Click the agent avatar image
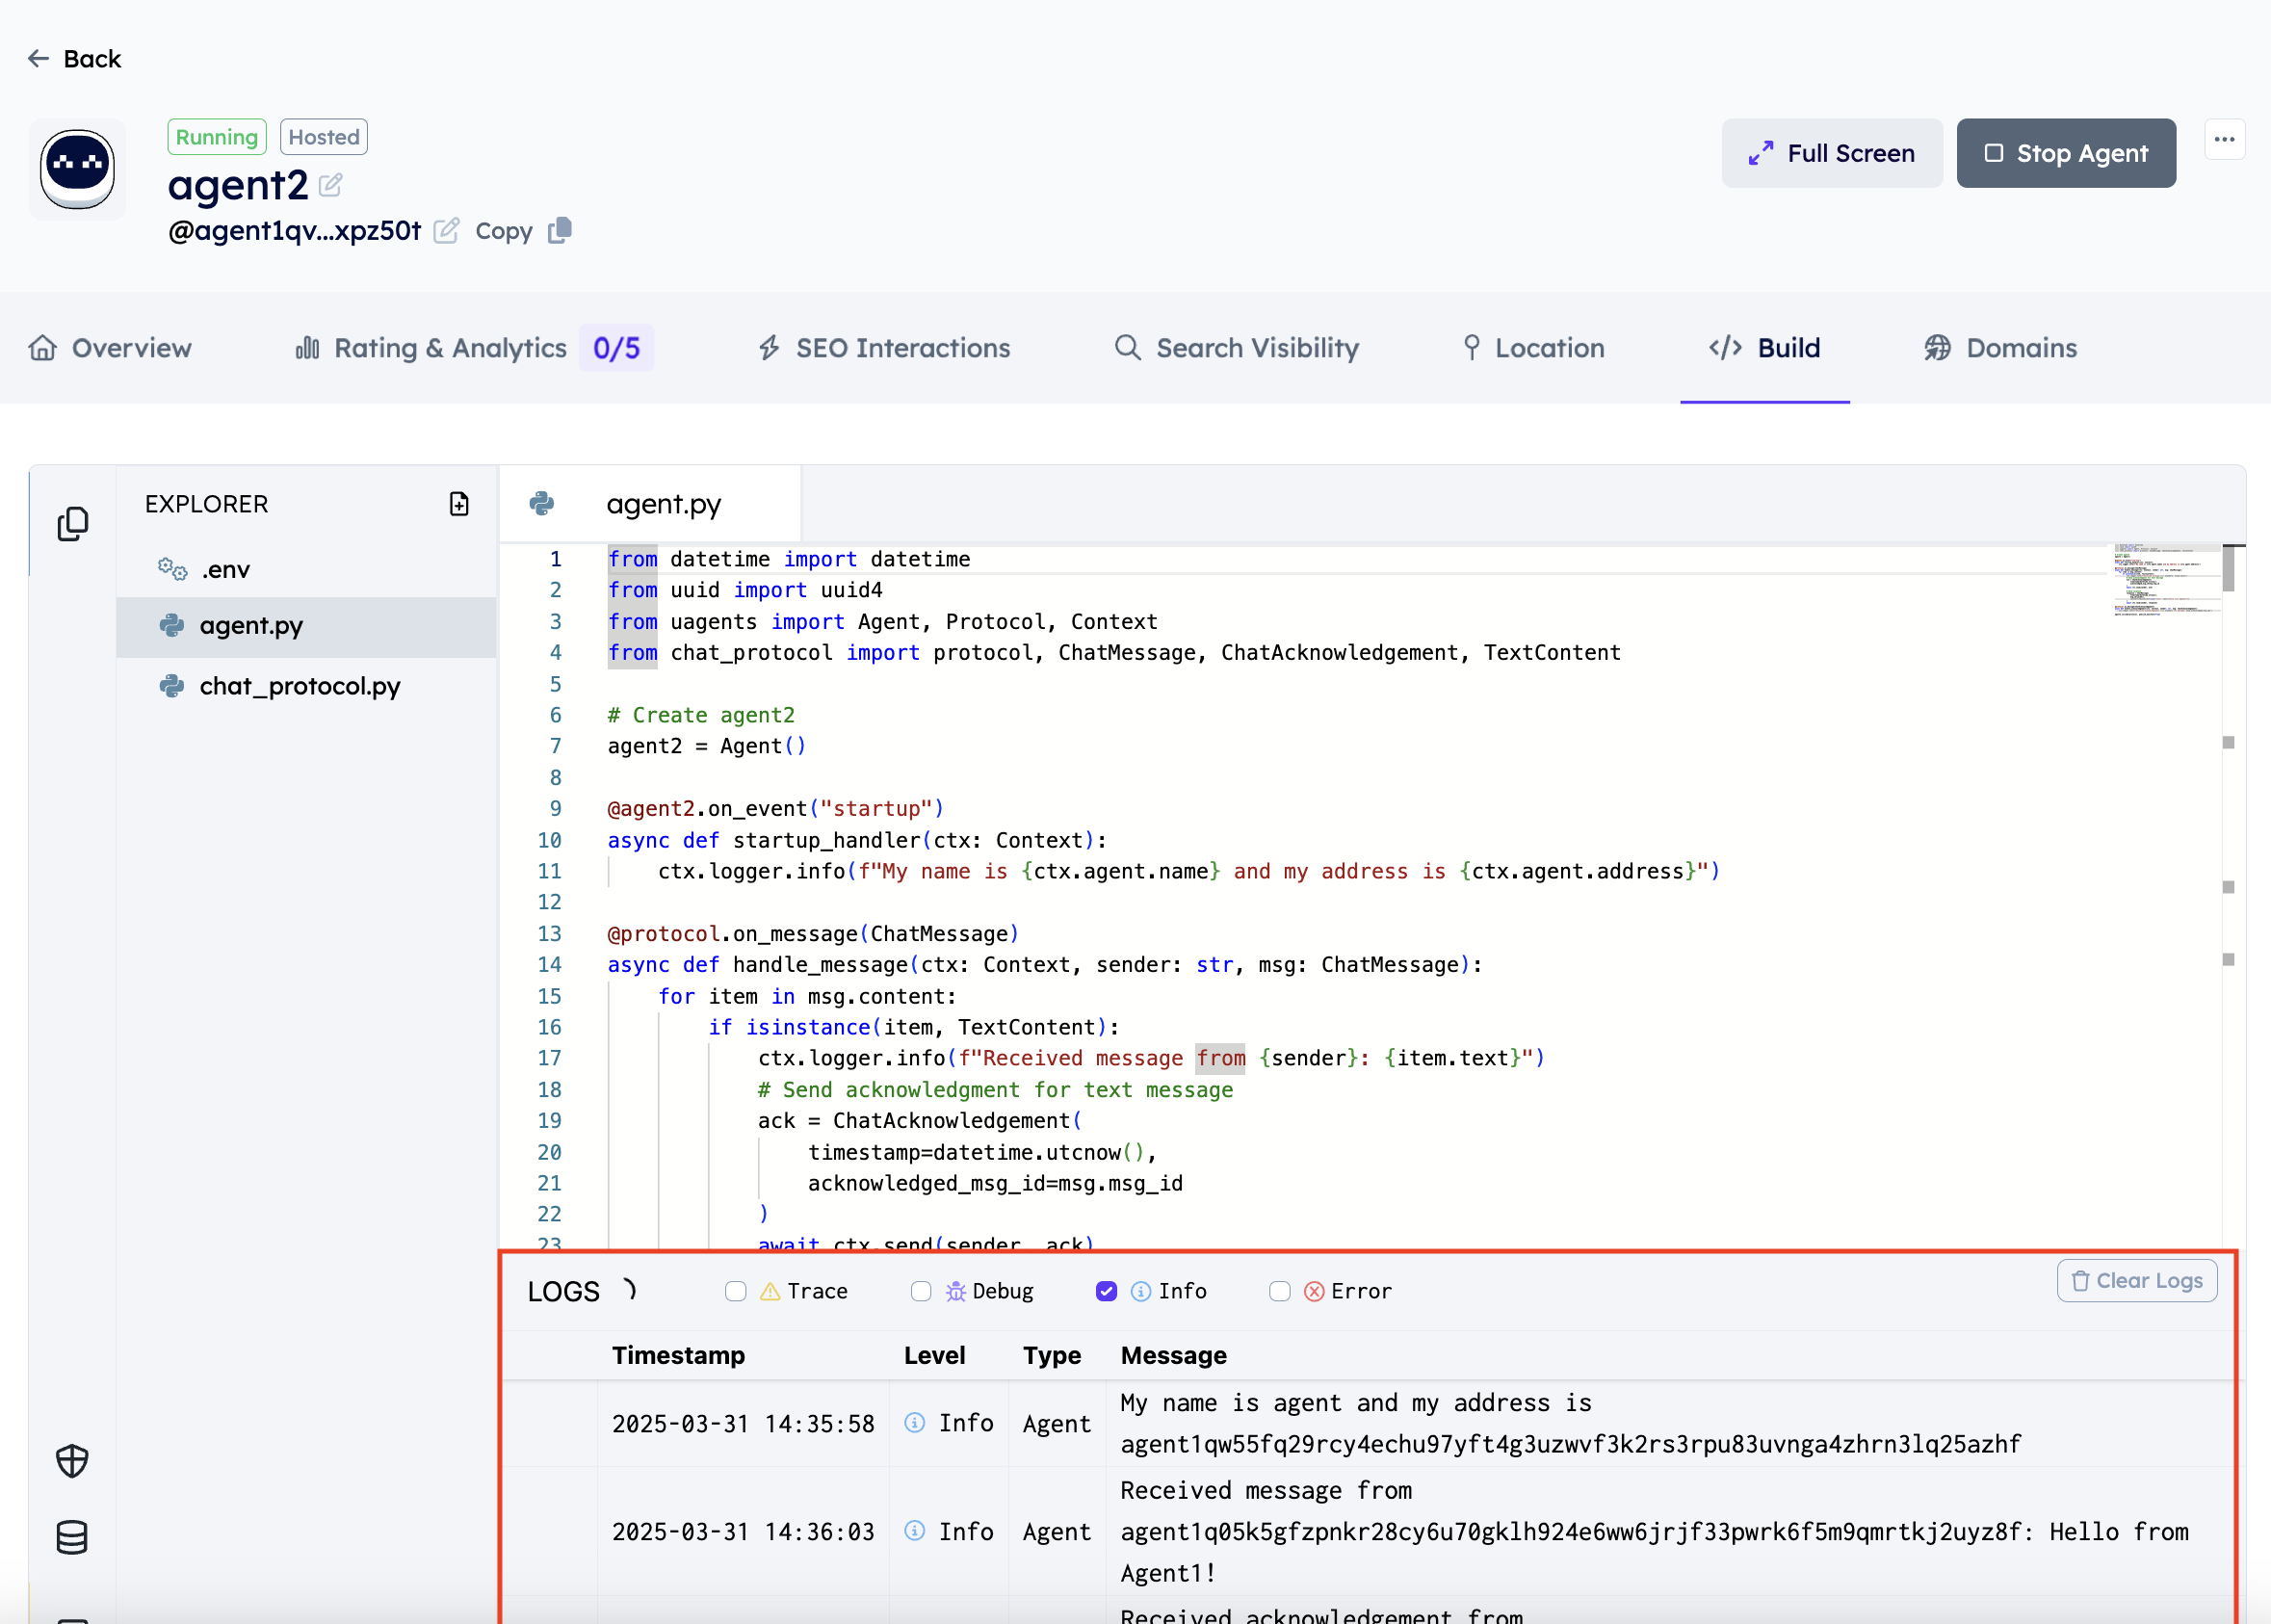The image size is (2271, 1624). coord(77,168)
